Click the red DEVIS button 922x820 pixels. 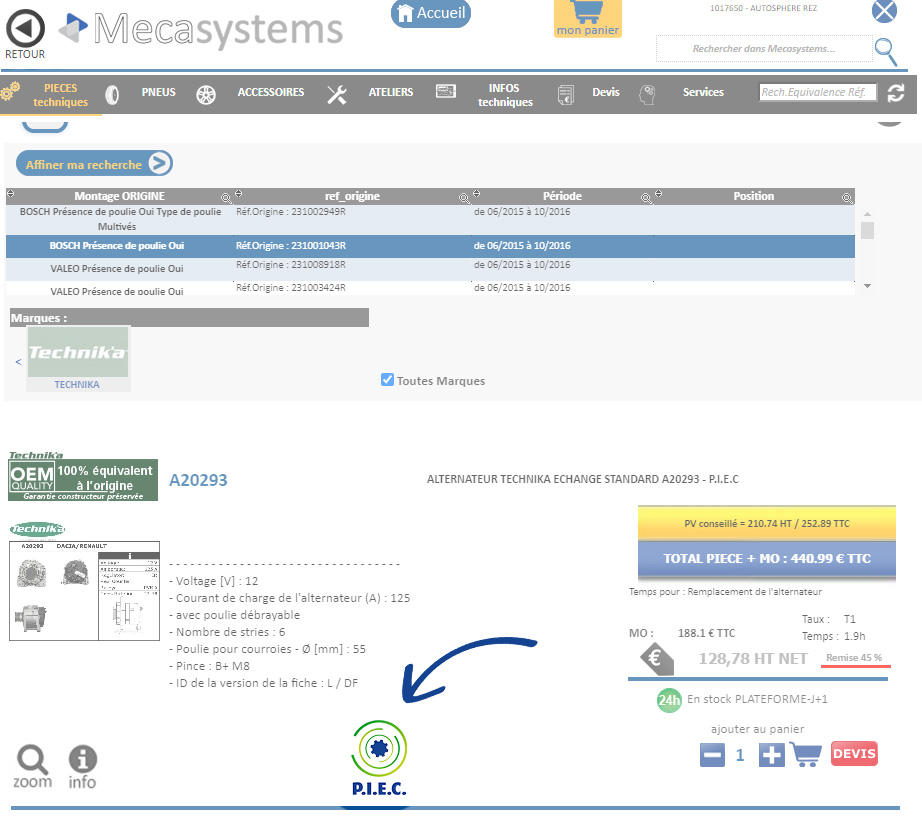854,754
